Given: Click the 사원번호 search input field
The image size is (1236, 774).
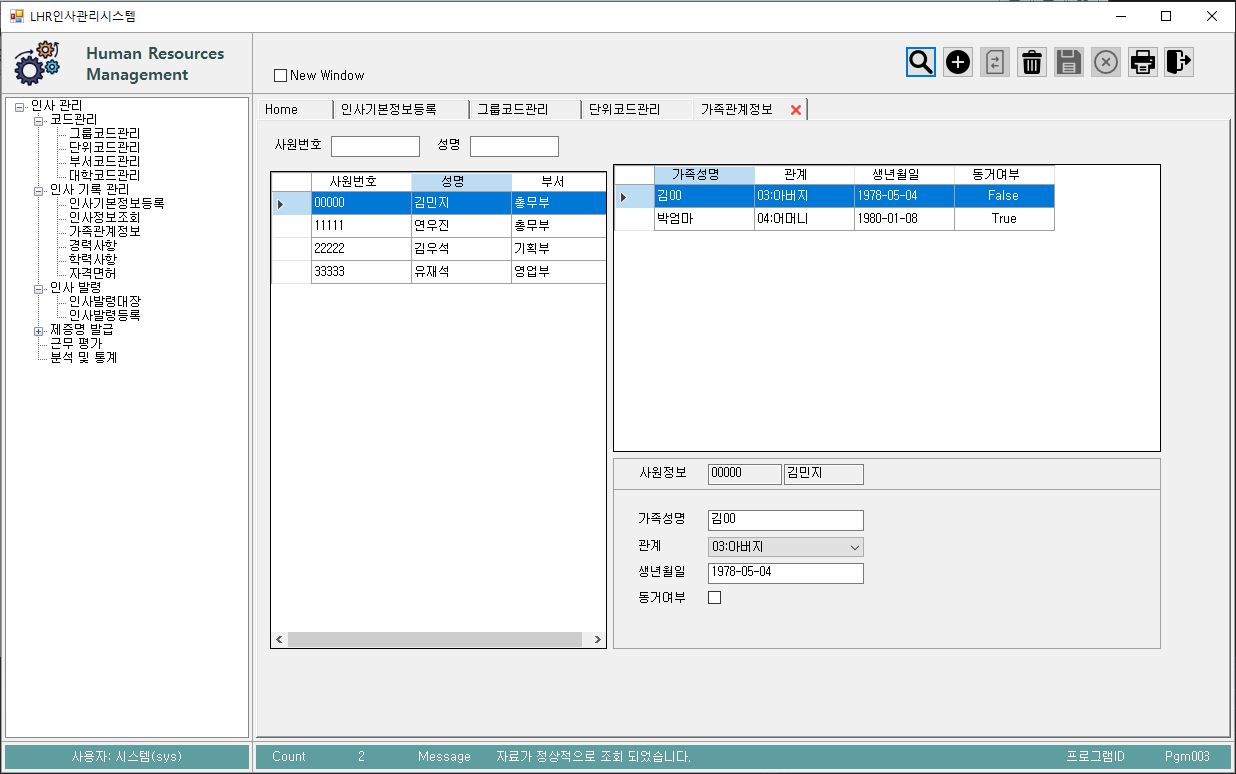Looking at the screenshot, I should coord(375,146).
